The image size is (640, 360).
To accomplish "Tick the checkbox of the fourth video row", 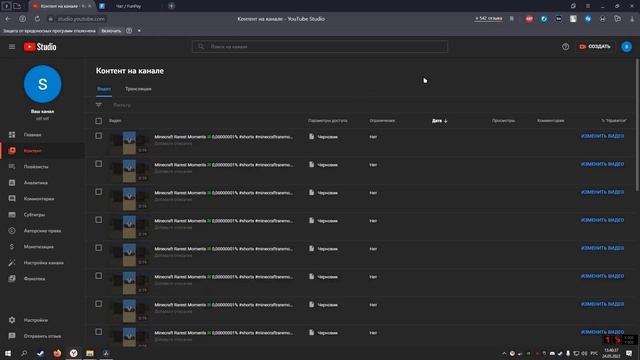I will pyautogui.click(x=99, y=220).
